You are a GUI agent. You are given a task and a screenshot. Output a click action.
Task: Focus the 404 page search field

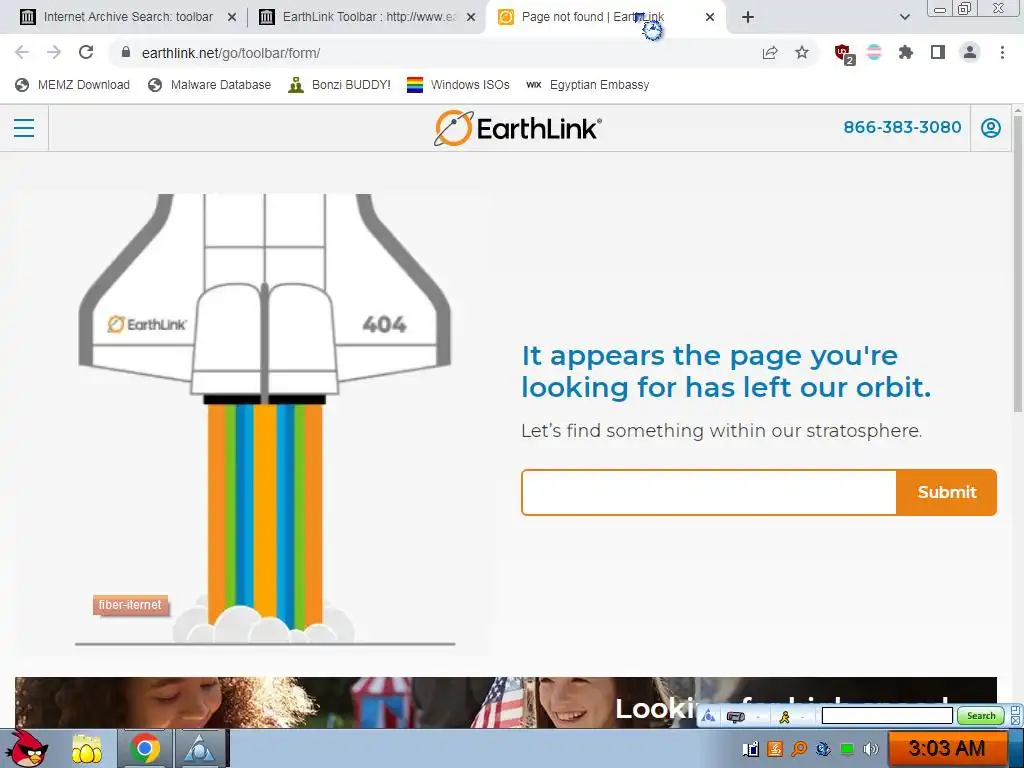tap(709, 492)
